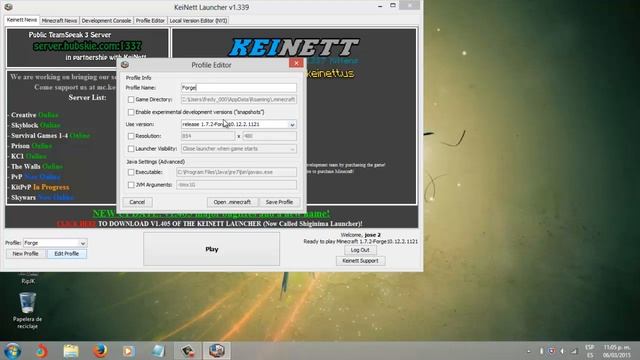This screenshot has height=360, width=640.
Task: Click the Game Directory path field
Action: (239, 100)
